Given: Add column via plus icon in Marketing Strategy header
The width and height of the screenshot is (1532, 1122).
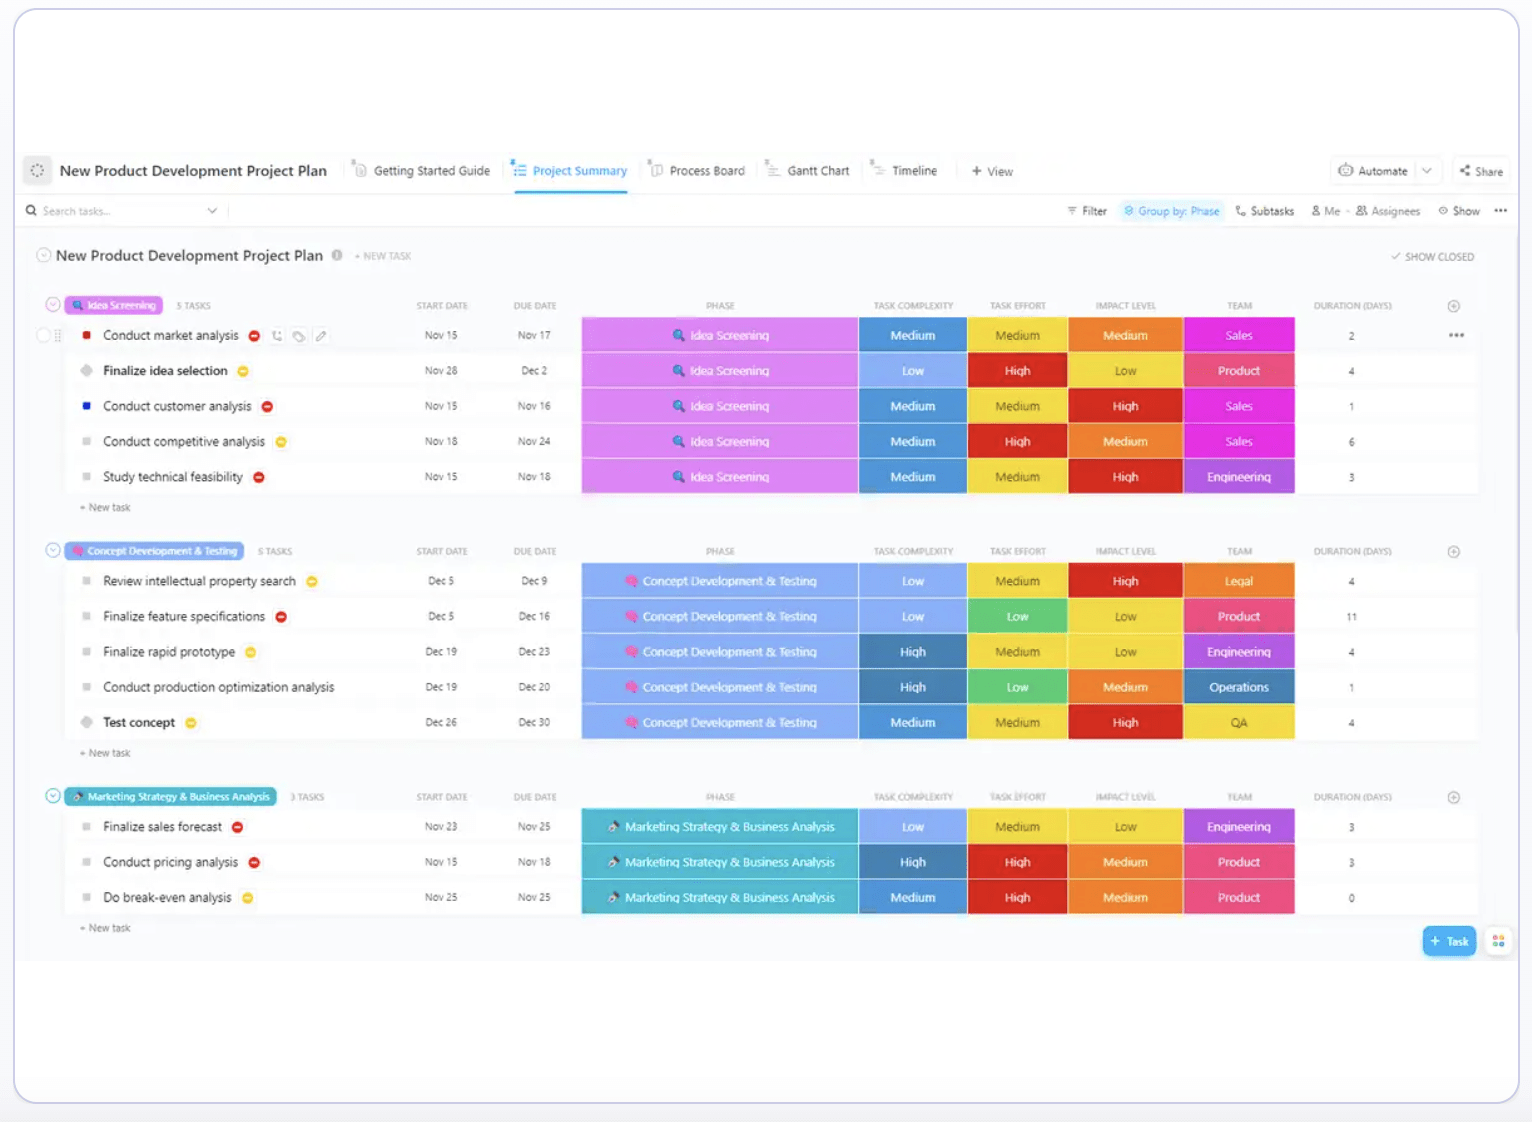Looking at the screenshot, I should (x=1454, y=798).
